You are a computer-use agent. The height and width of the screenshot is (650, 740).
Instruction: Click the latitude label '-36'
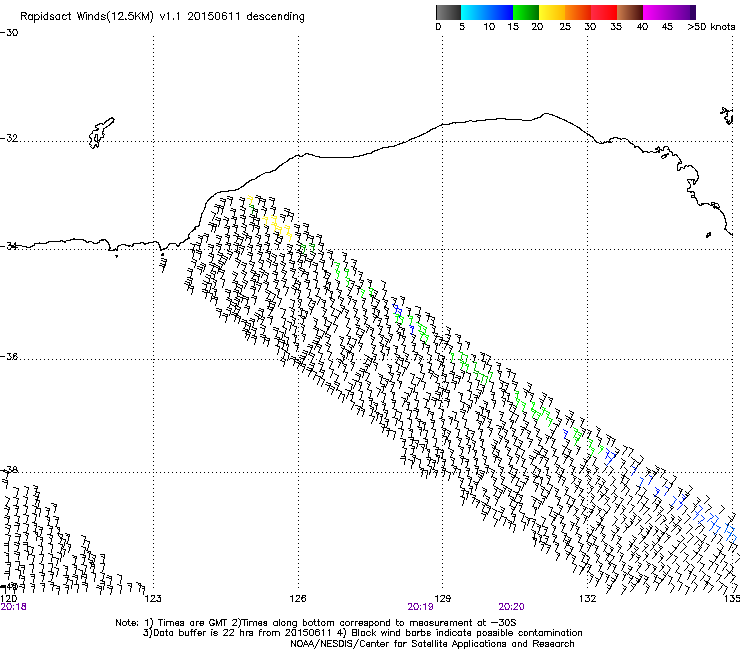pos(9,356)
